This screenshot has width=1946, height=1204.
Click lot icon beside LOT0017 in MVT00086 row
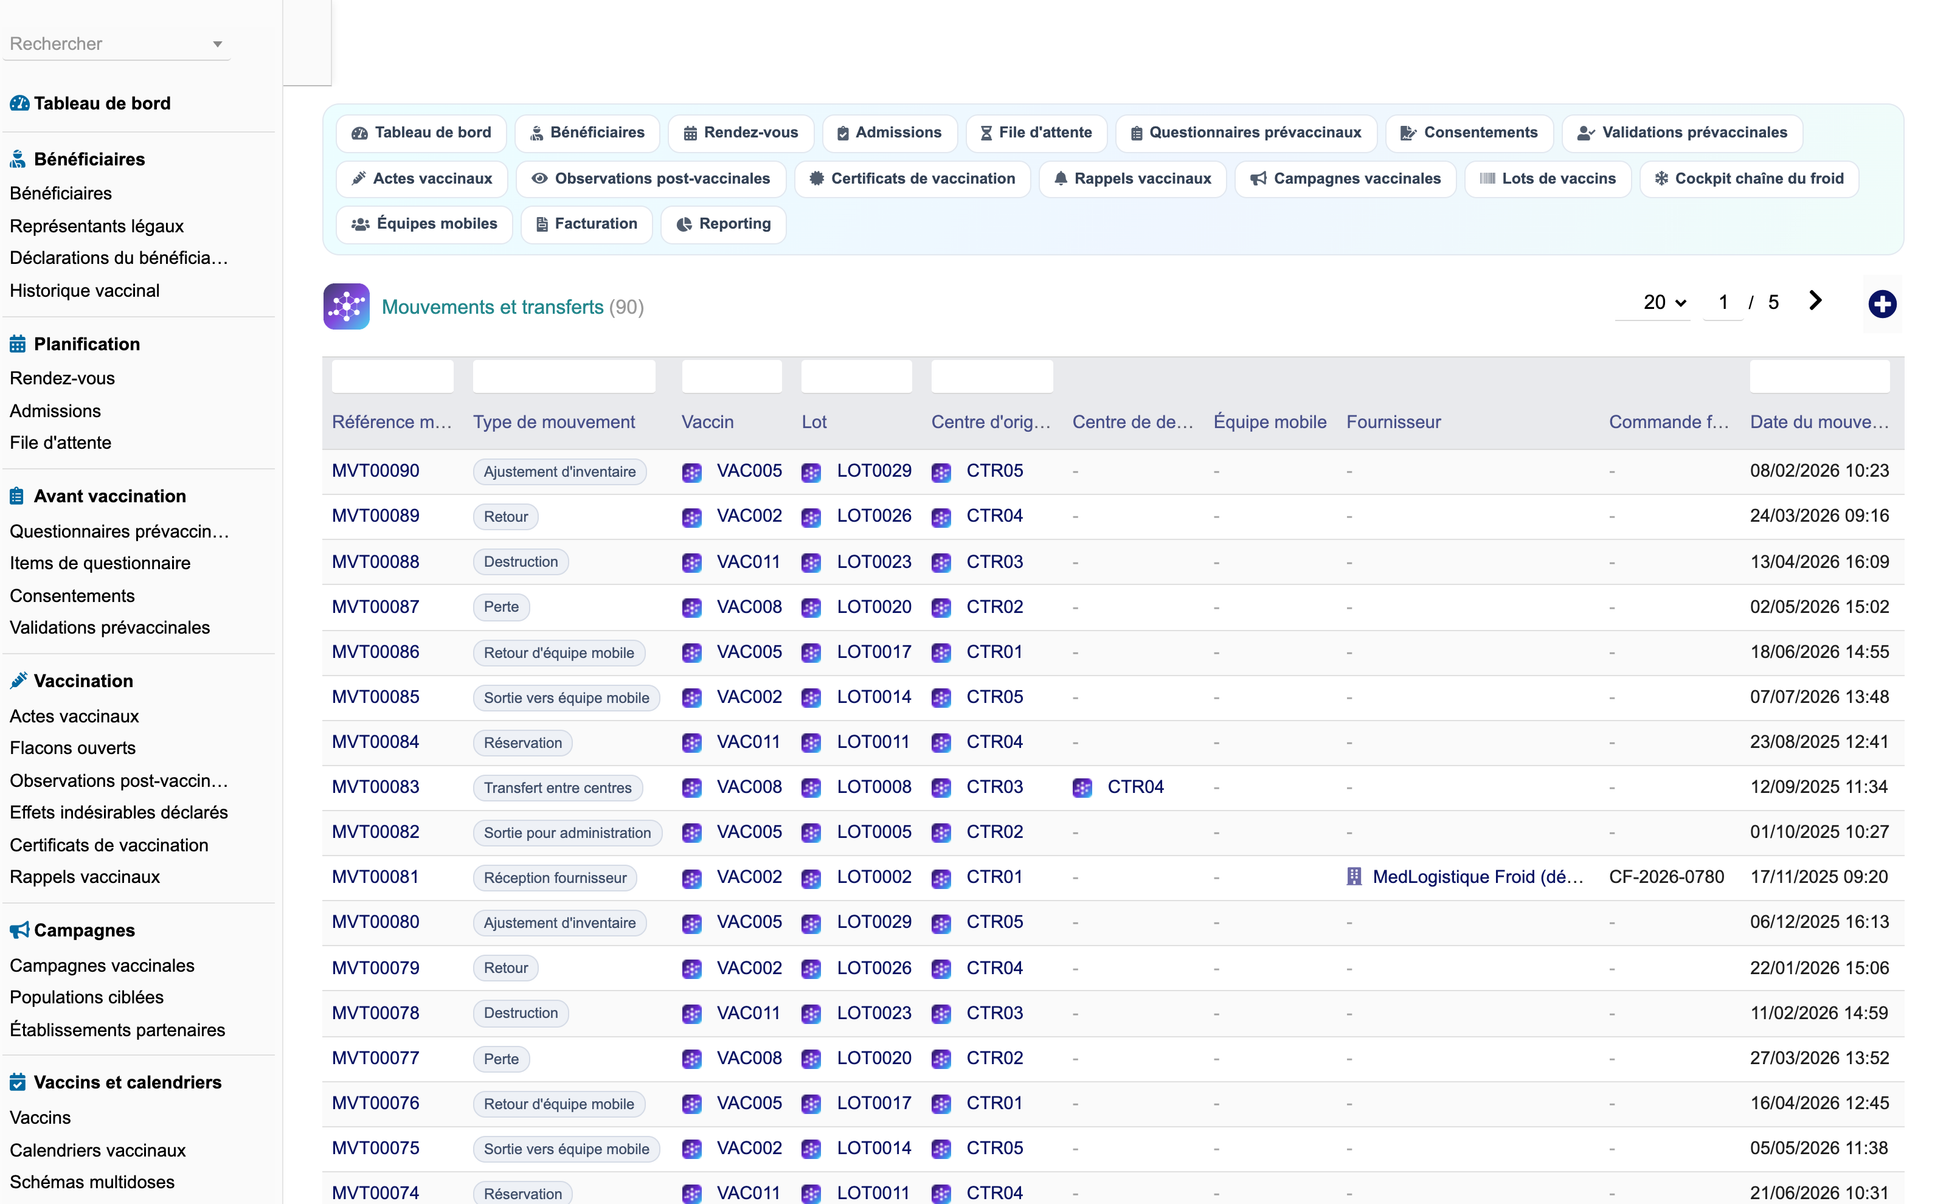coord(811,653)
